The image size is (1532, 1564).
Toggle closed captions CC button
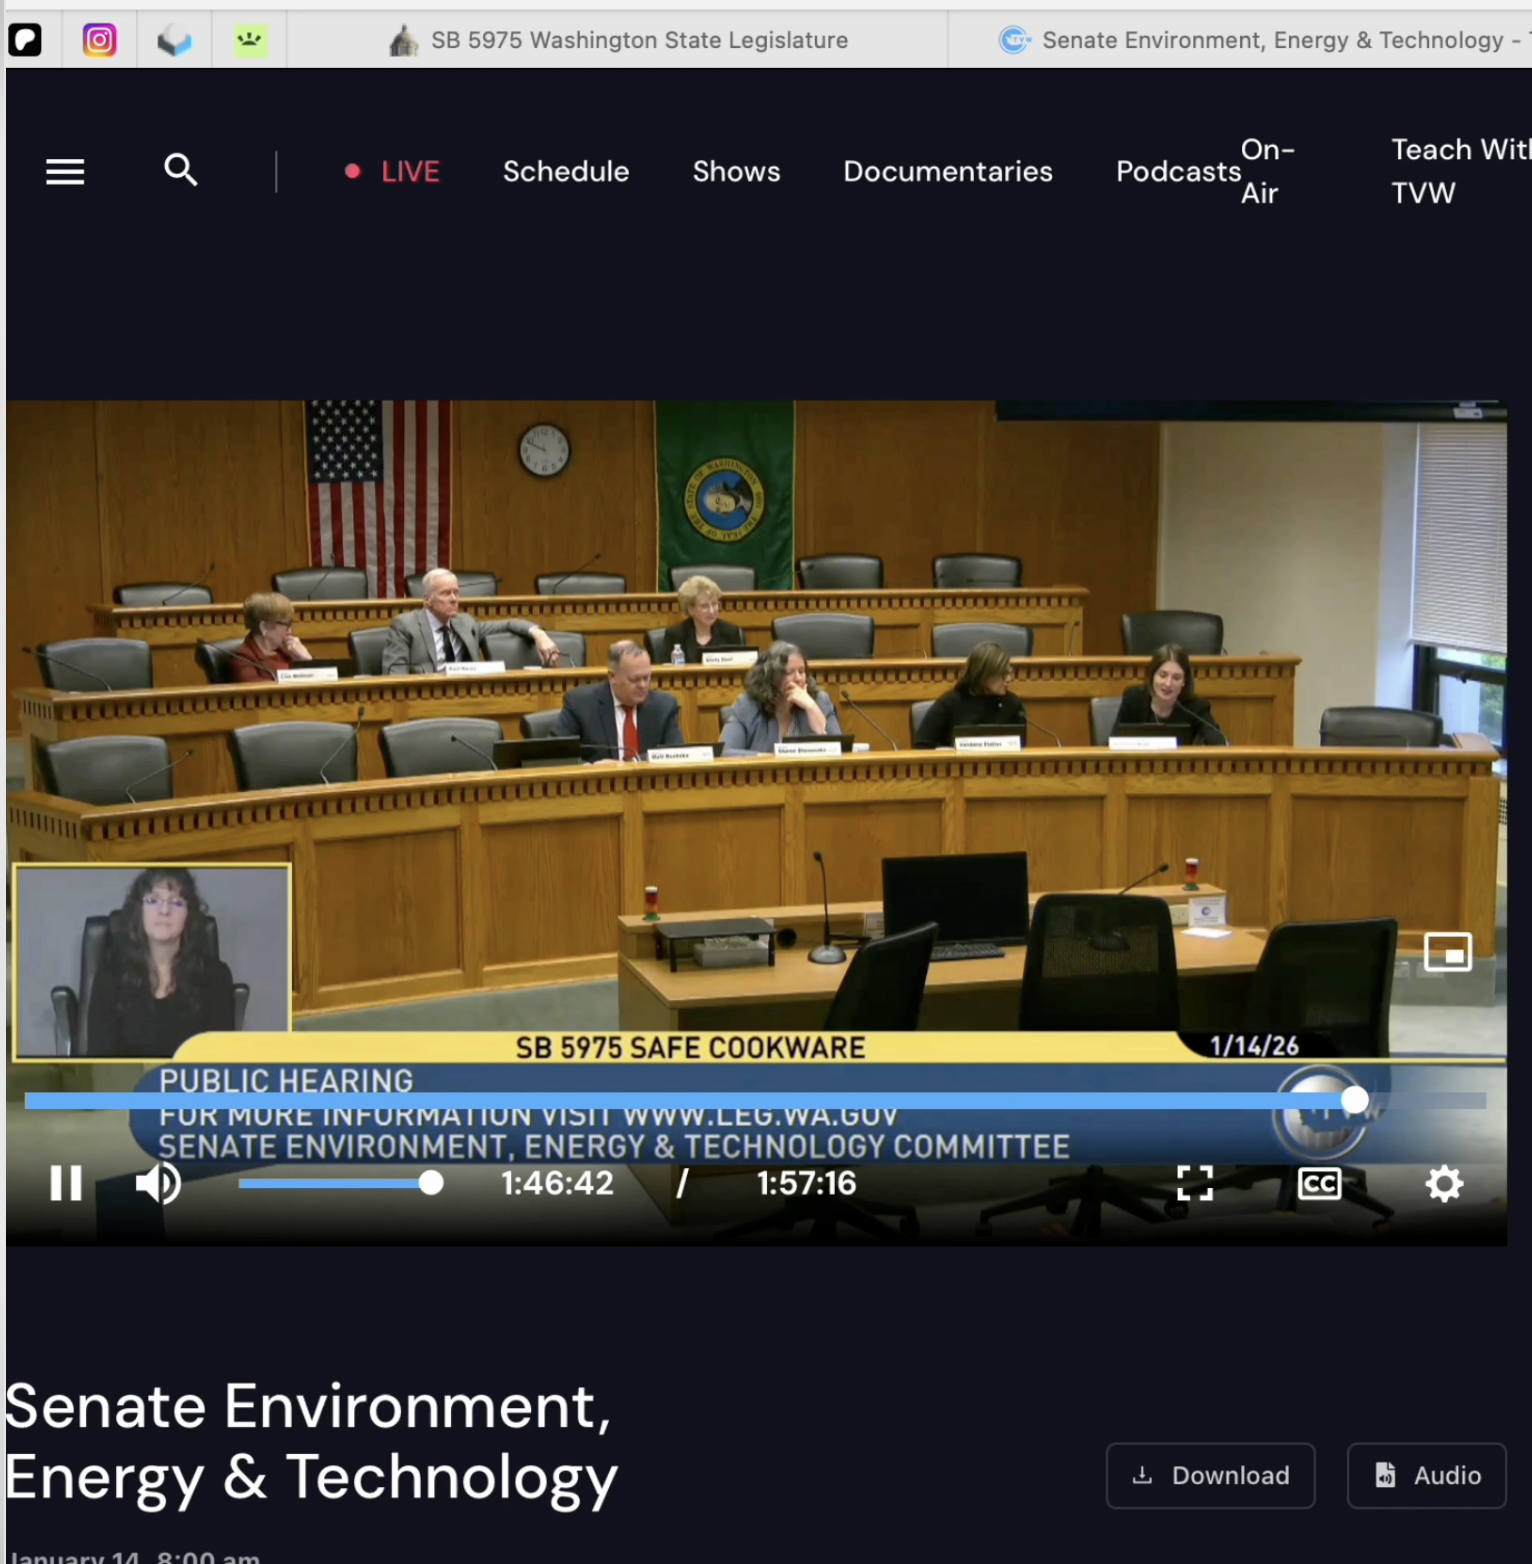pos(1318,1184)
